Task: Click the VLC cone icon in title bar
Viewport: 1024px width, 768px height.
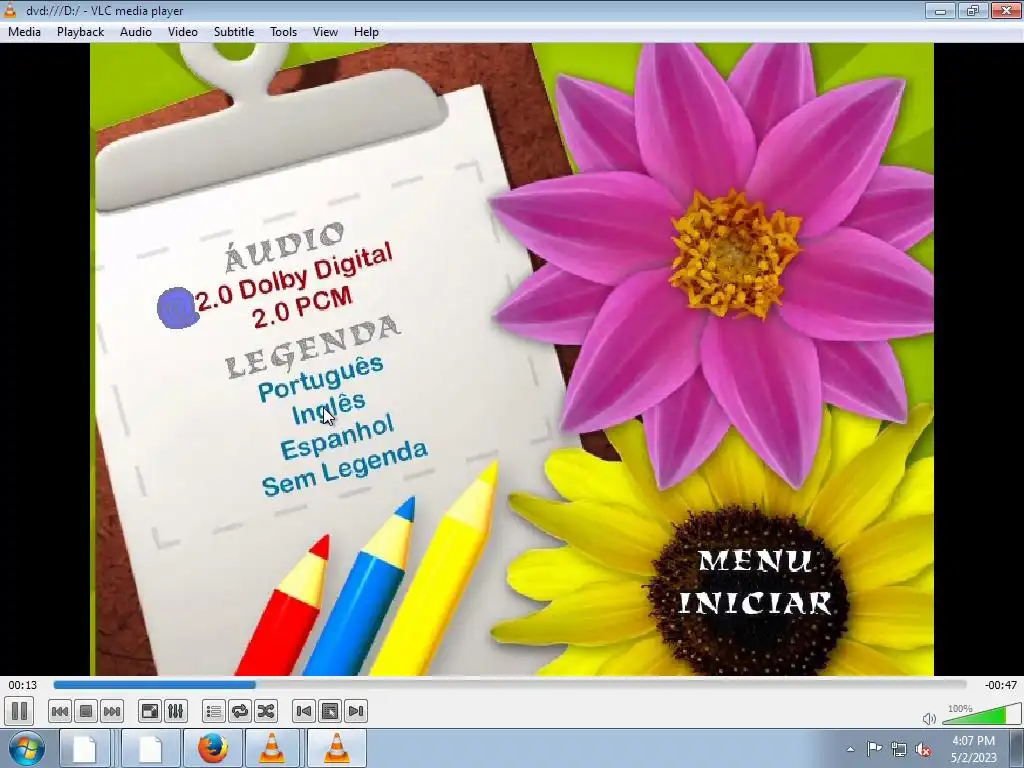Action: click(x=10, y=10)
